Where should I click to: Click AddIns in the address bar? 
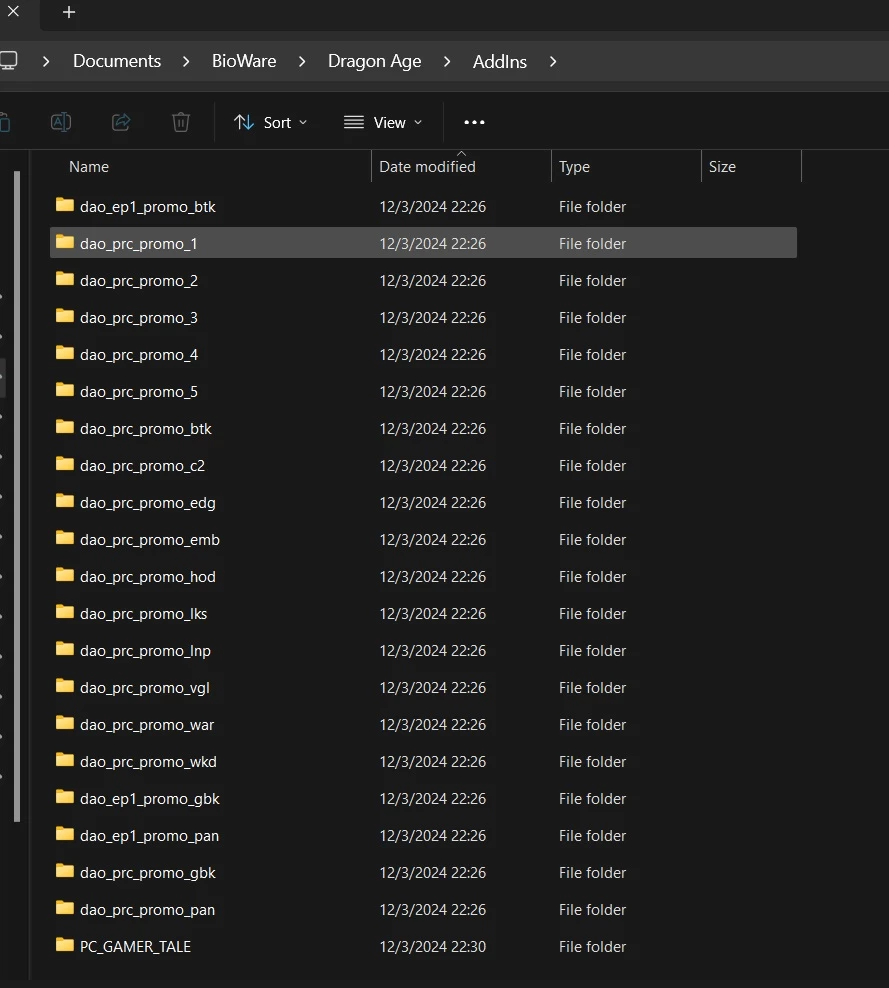500,62
